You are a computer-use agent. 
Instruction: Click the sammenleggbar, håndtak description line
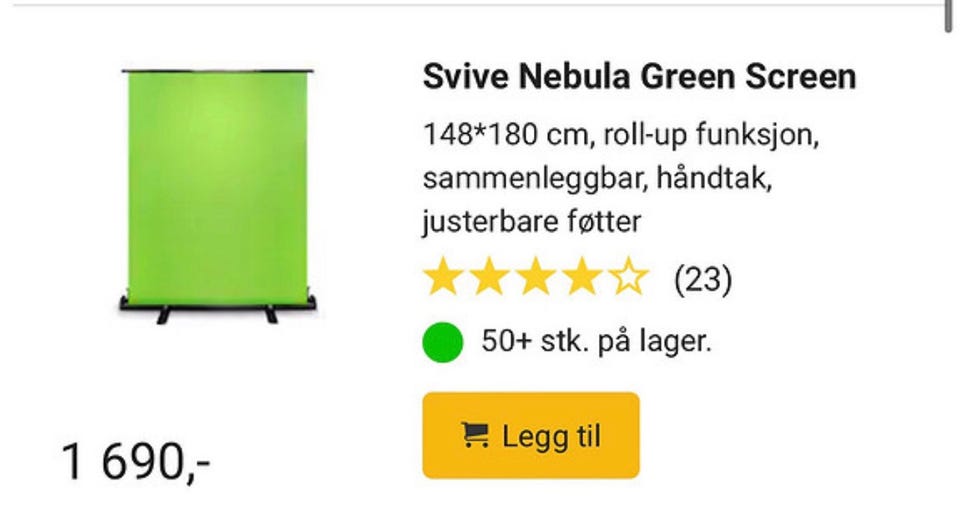pos(598,179)
